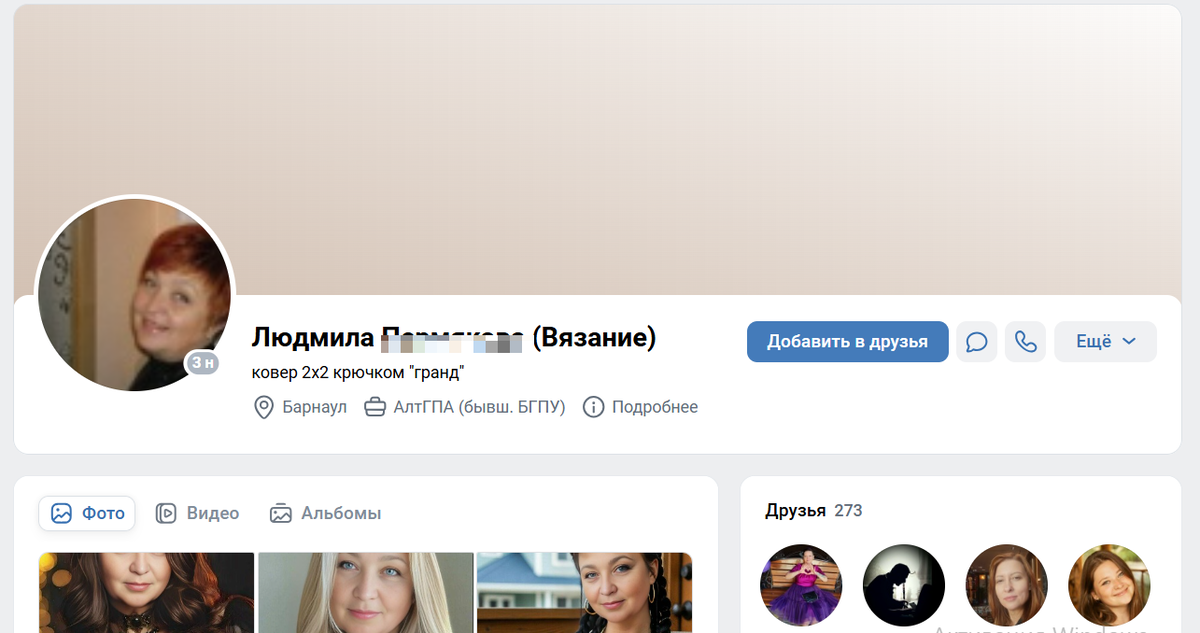Click the info icon beside Подробнее
Screen dimensions: 1200x633
[x=593, y=407]
